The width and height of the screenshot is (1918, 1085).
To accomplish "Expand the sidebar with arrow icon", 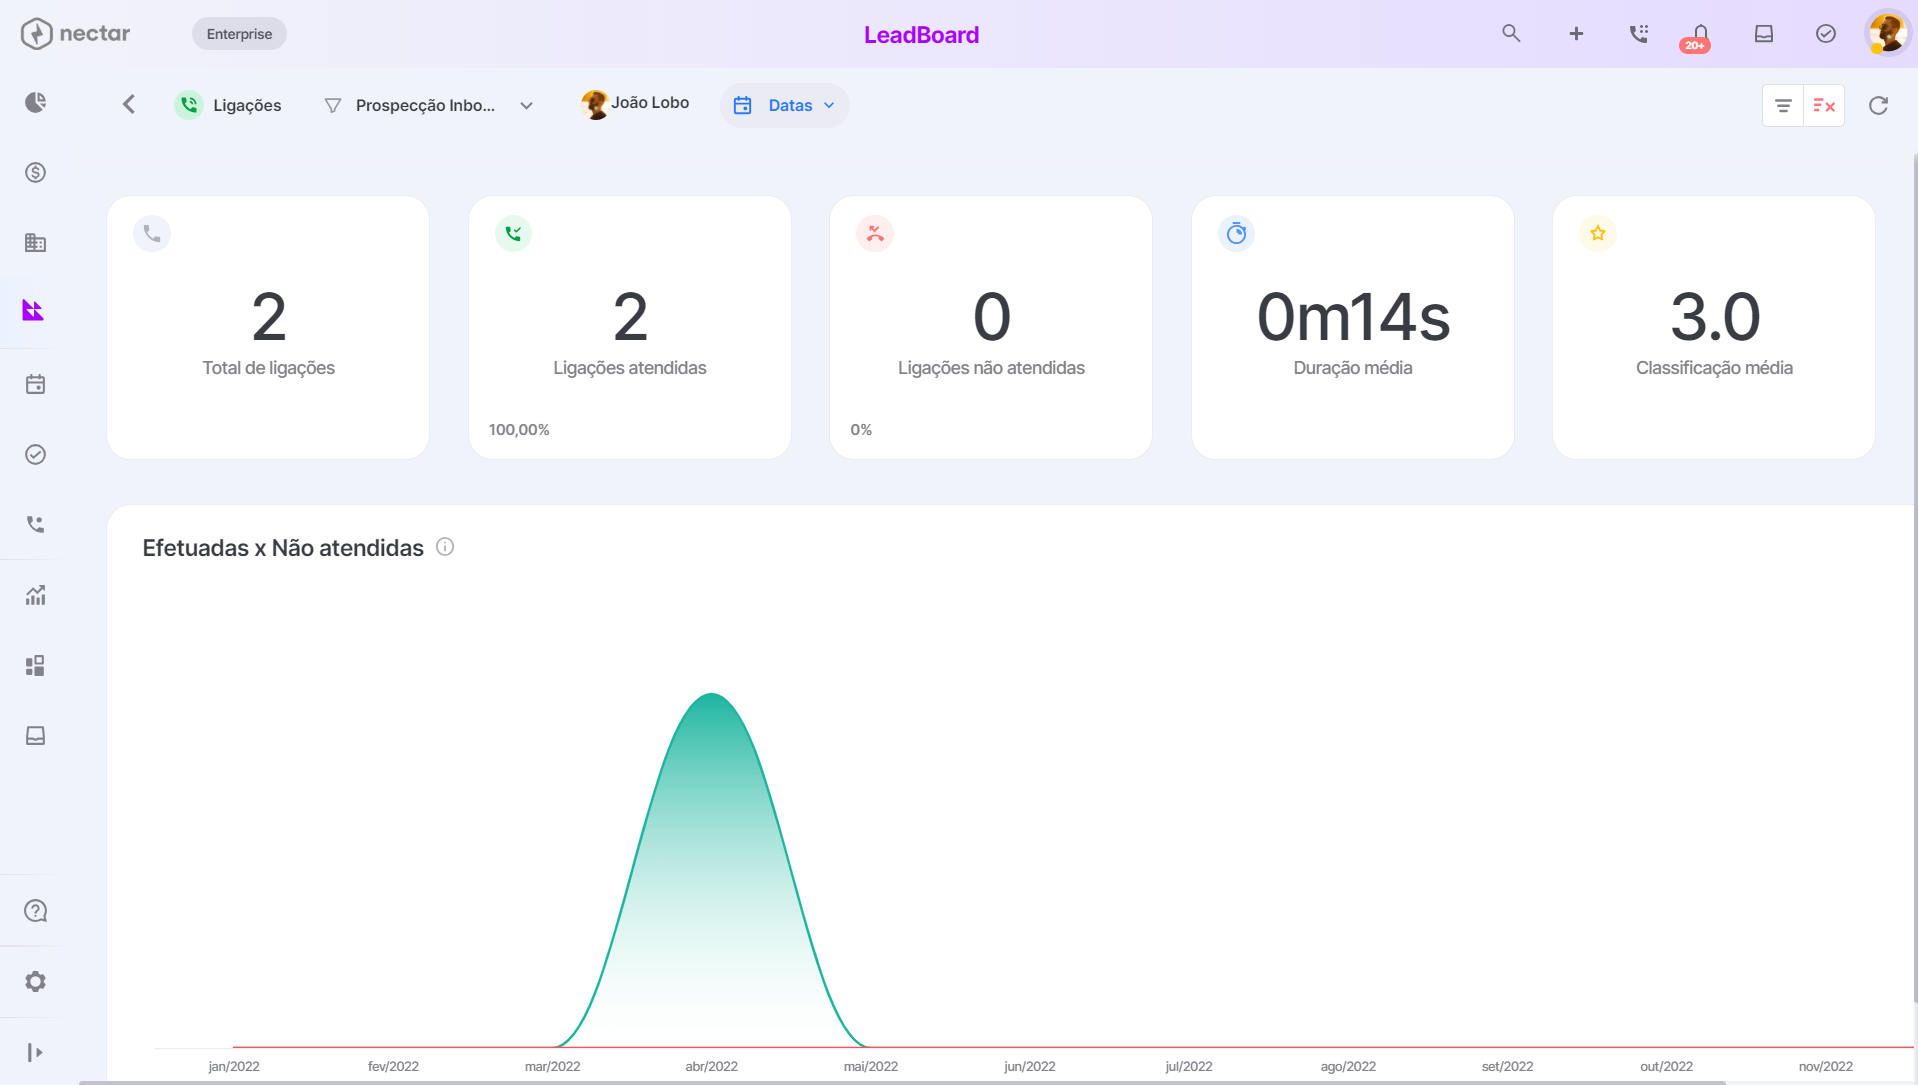I will click(x=35, y=1052).
